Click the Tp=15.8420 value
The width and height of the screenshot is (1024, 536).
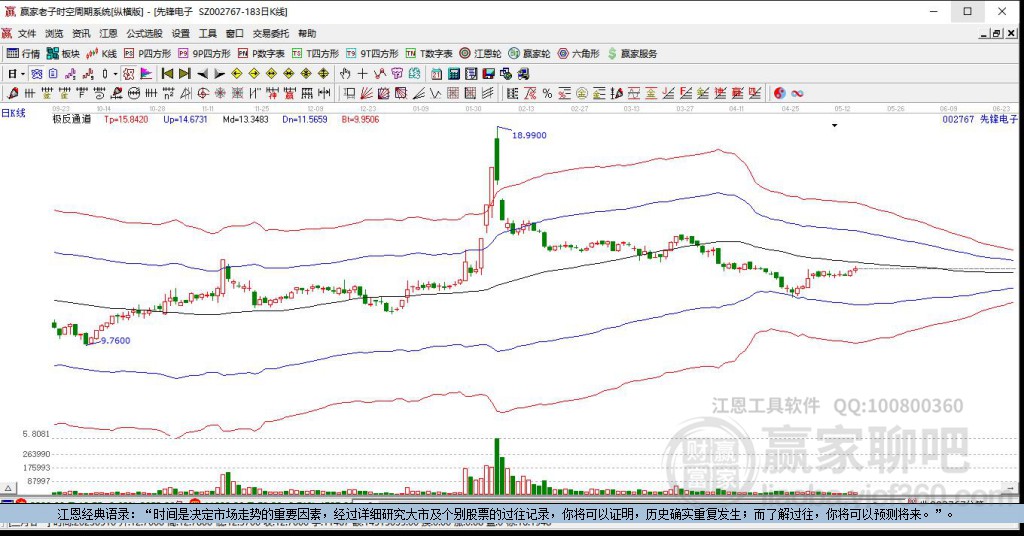tap(126, 119)
